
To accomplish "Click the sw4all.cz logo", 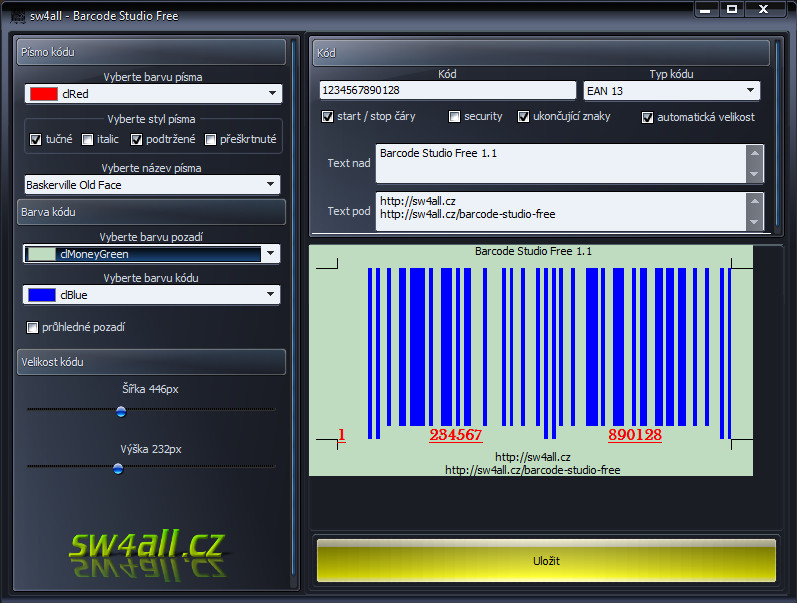I will tap(147, 553).
